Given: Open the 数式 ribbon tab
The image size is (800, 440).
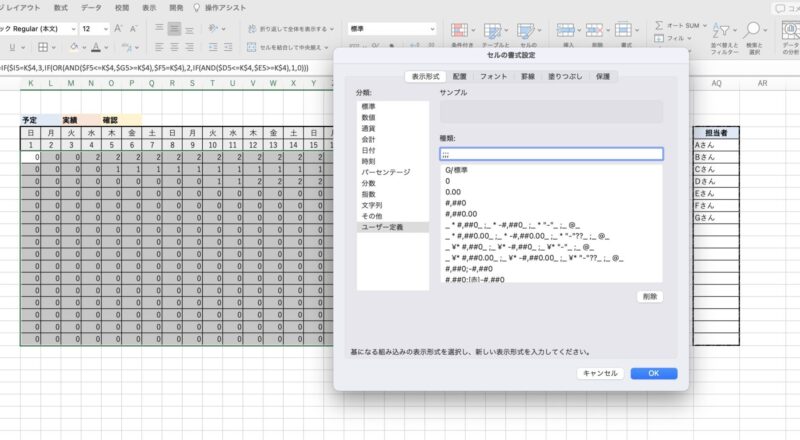Looking at the screenshot, I should pyautogui.click(x=61, y=8).
